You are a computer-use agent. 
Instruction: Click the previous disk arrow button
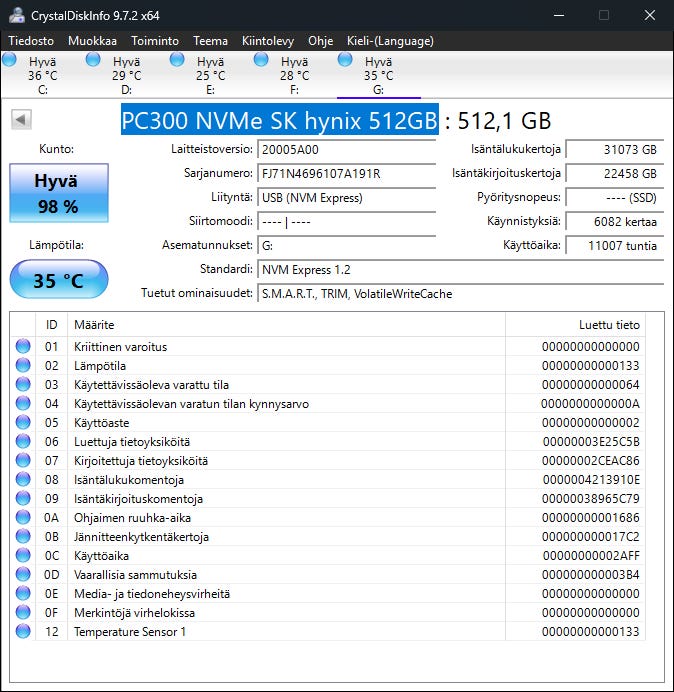[x=20, y=120]
